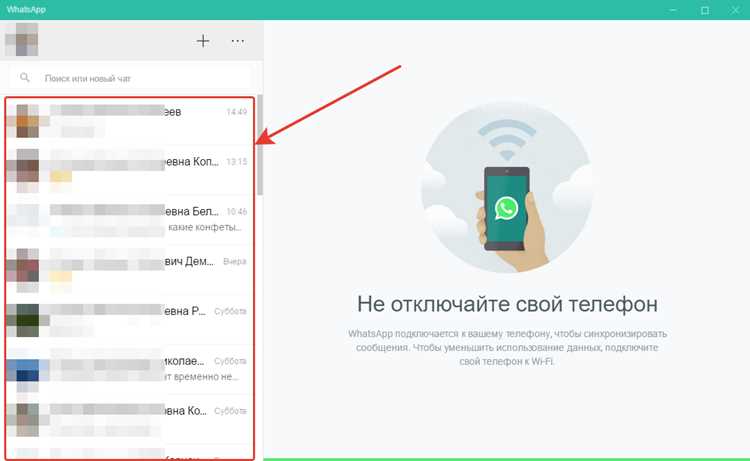
Task: Click the avatar of the 'евна Р...' chat
Action: tap(27, 320)
